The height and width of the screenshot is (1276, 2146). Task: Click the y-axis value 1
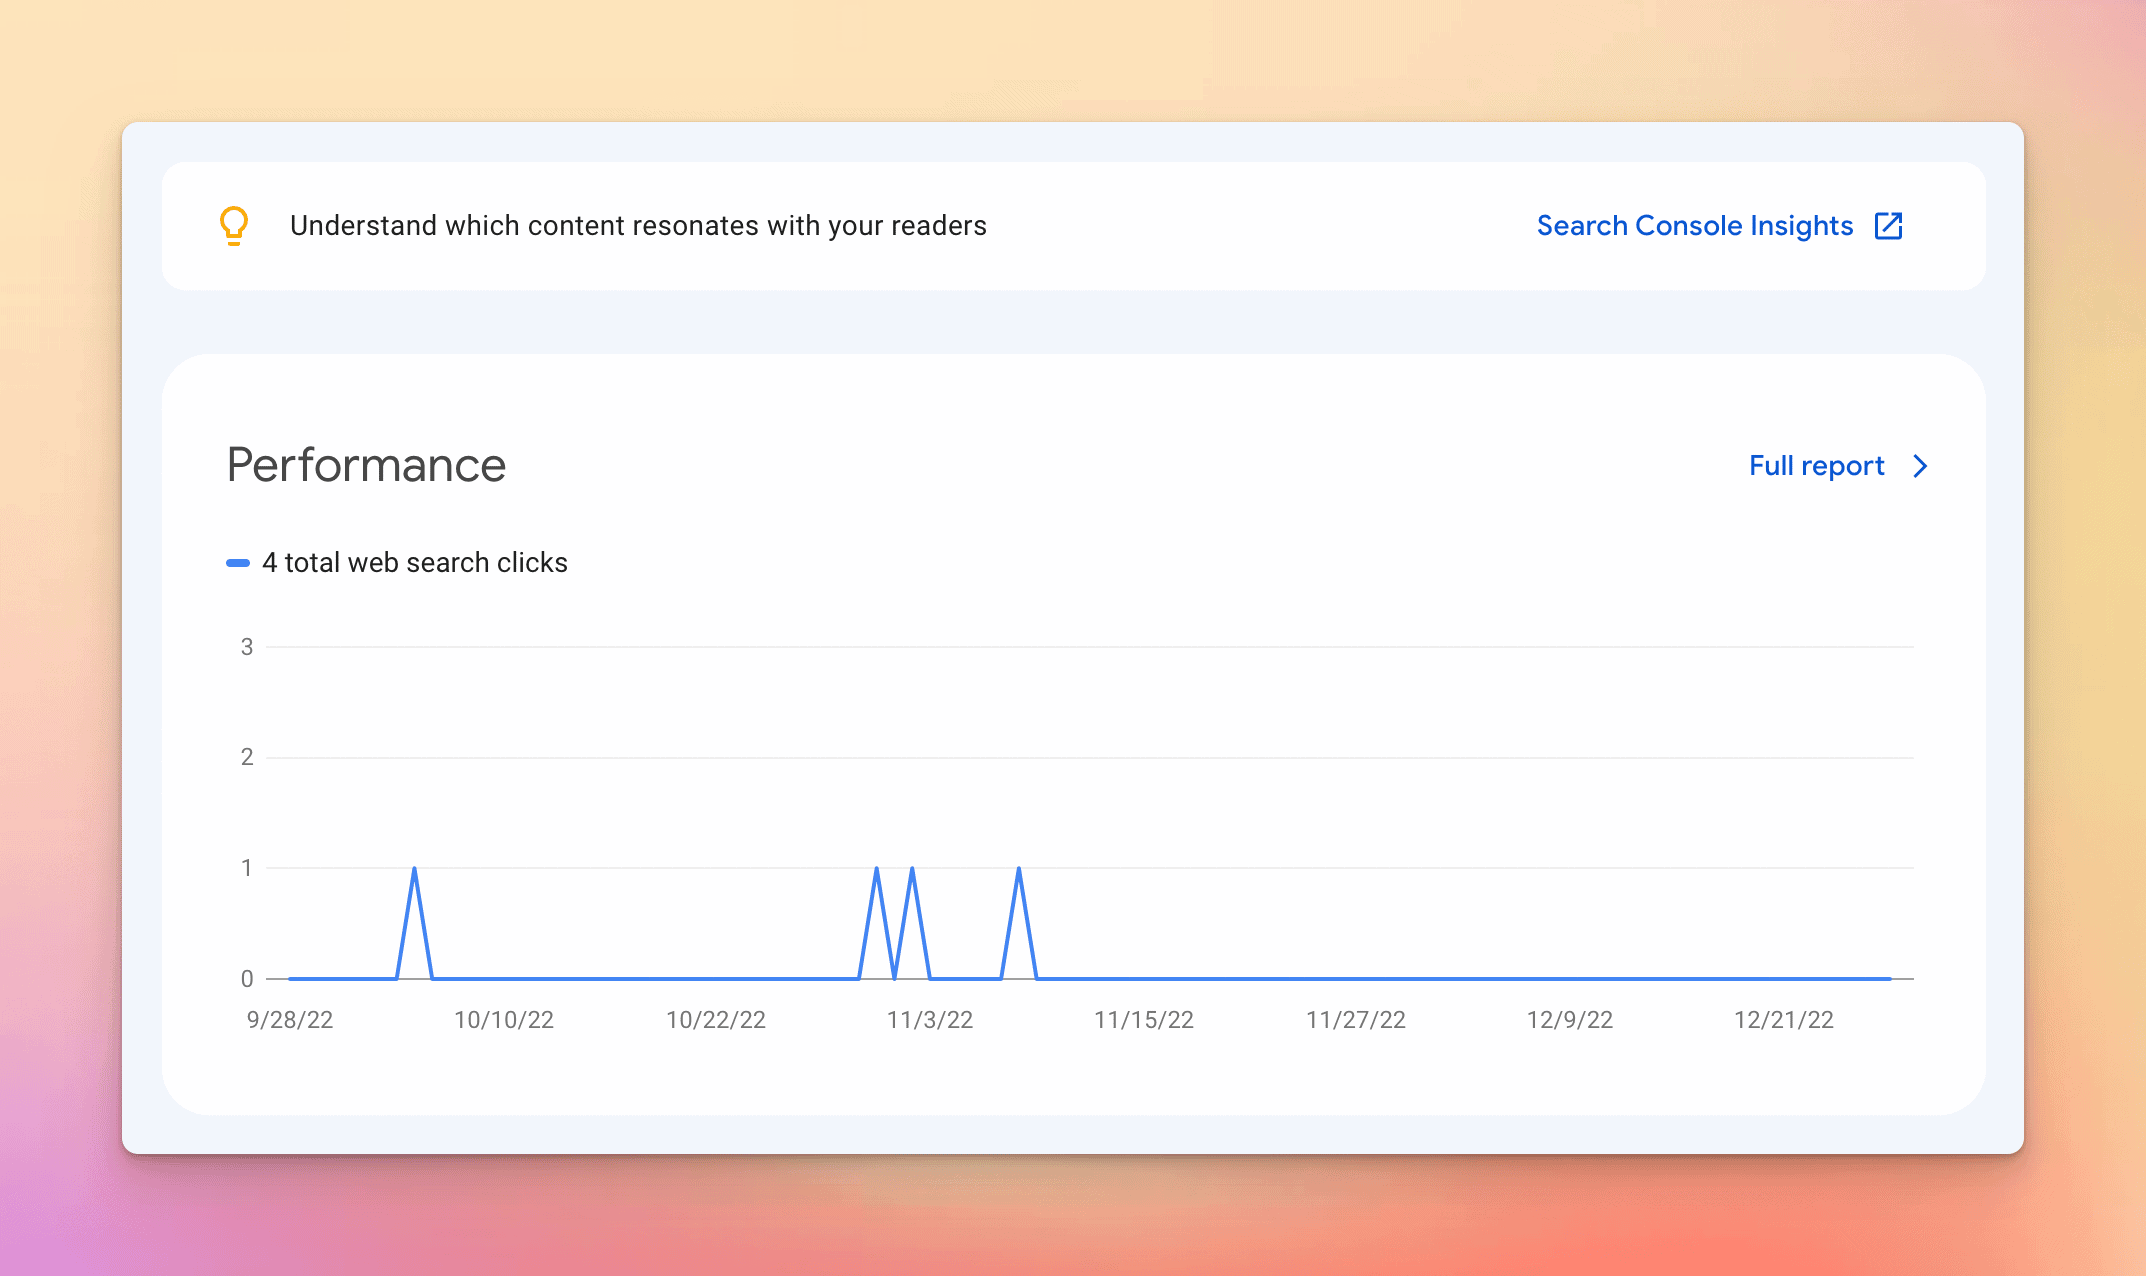coord(247,868)
